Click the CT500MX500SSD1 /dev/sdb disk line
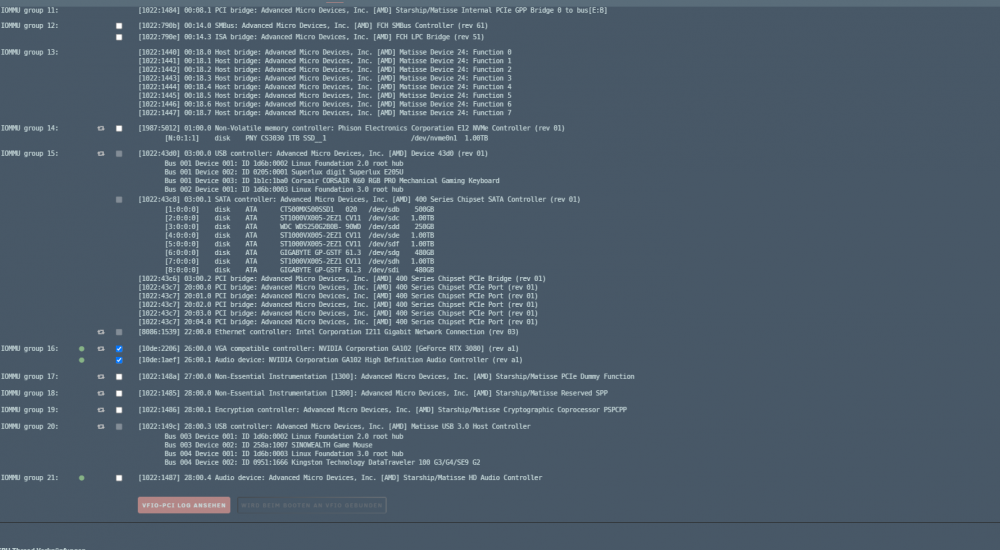Screen dimensions: 1000x550 [x=299, y=209]
